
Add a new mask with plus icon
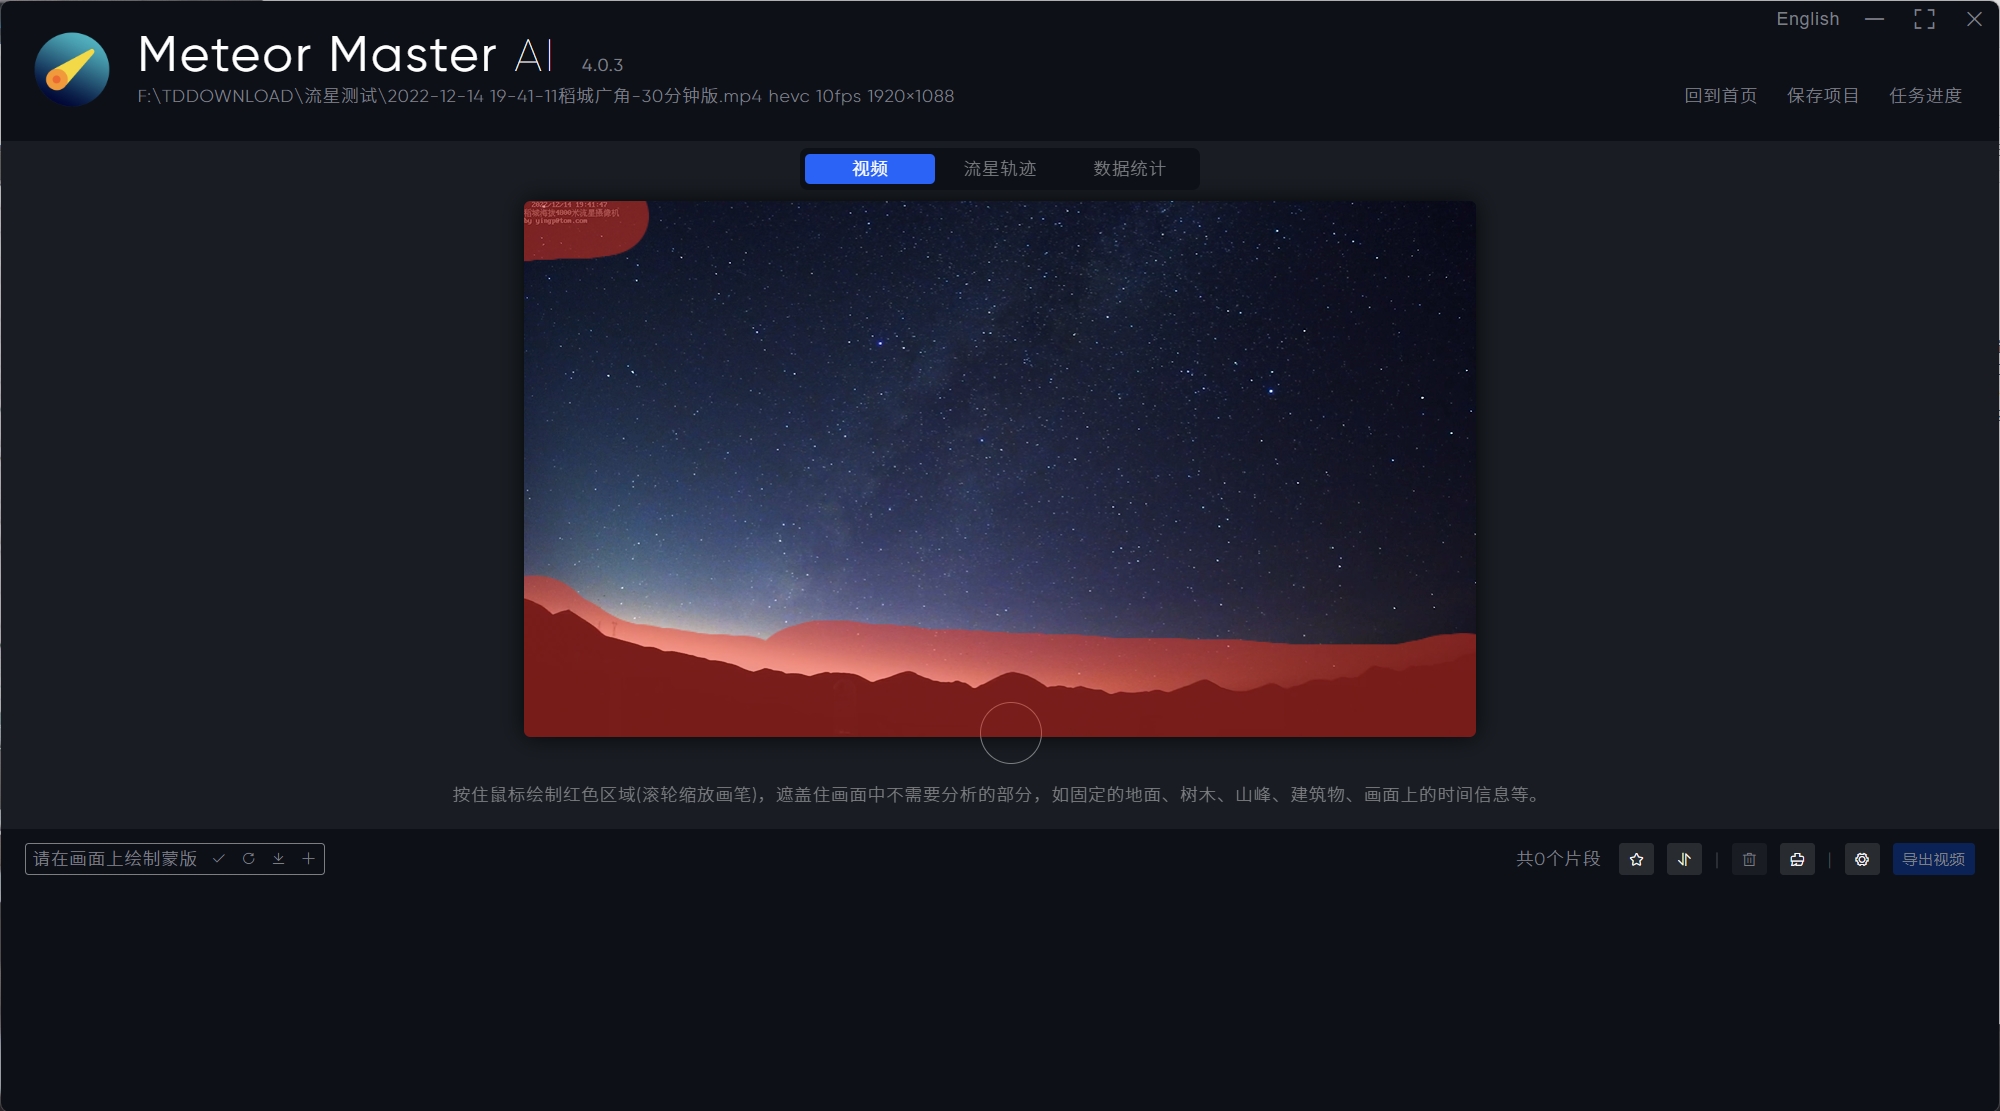[x=309, y=859]
